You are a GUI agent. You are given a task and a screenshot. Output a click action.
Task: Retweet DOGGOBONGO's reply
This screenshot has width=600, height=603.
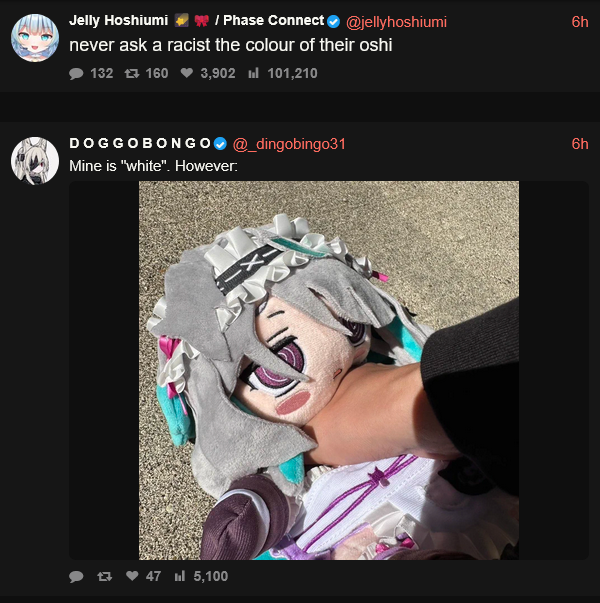click(105, 576)
